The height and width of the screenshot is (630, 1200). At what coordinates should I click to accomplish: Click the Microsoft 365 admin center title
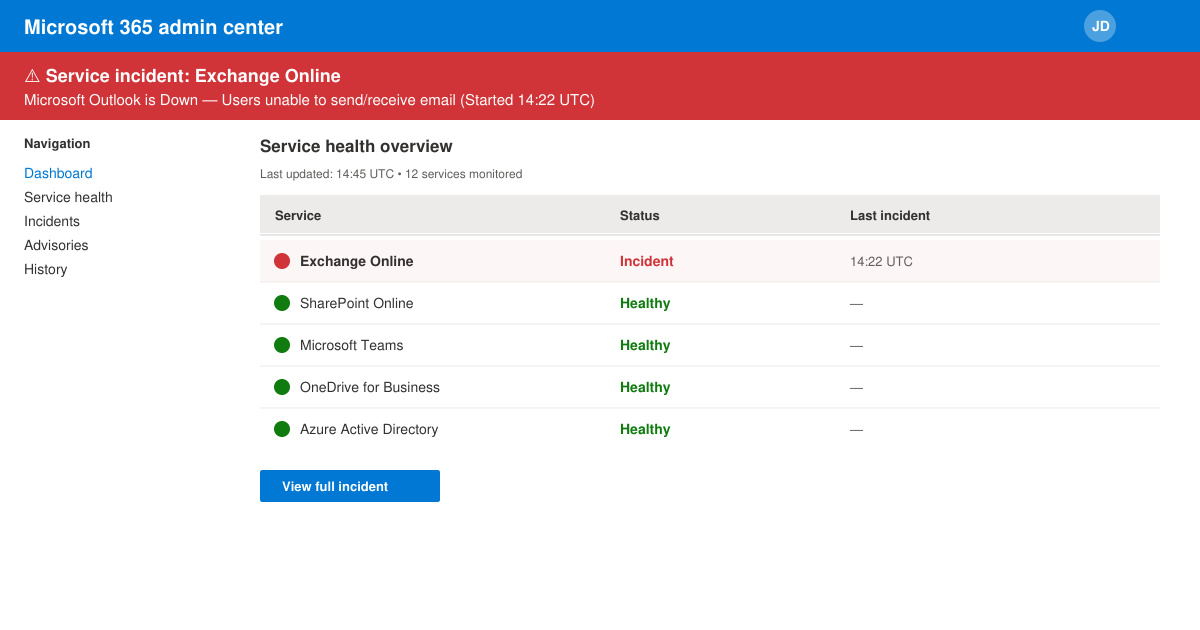[x=153, y=27]
